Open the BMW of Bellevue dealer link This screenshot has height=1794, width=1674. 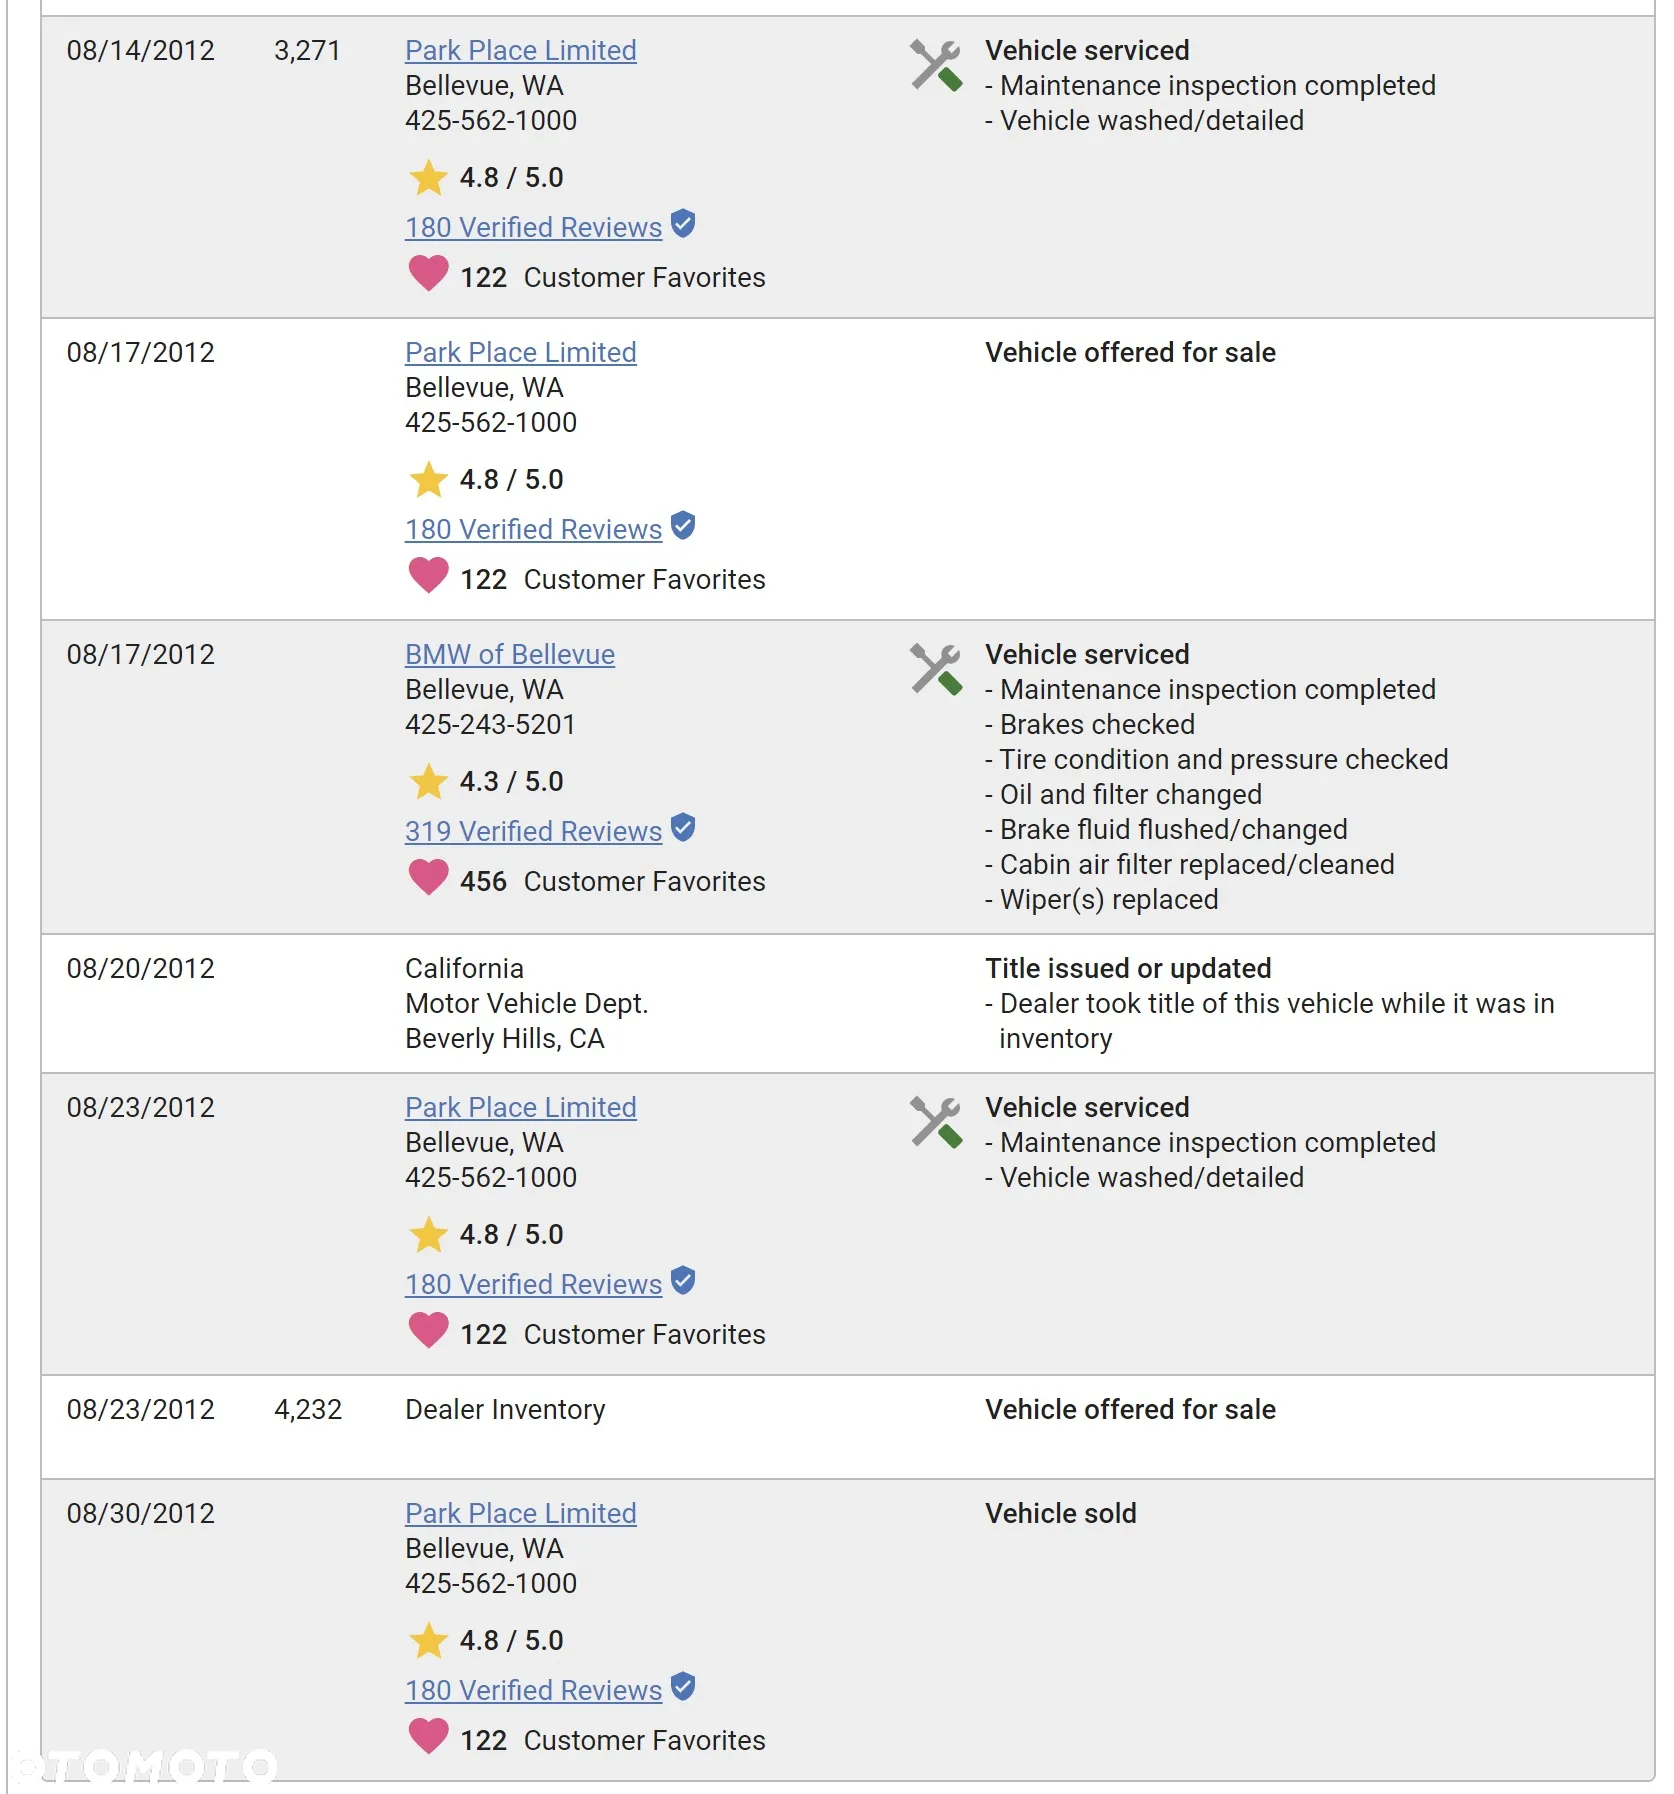(509, 654)
